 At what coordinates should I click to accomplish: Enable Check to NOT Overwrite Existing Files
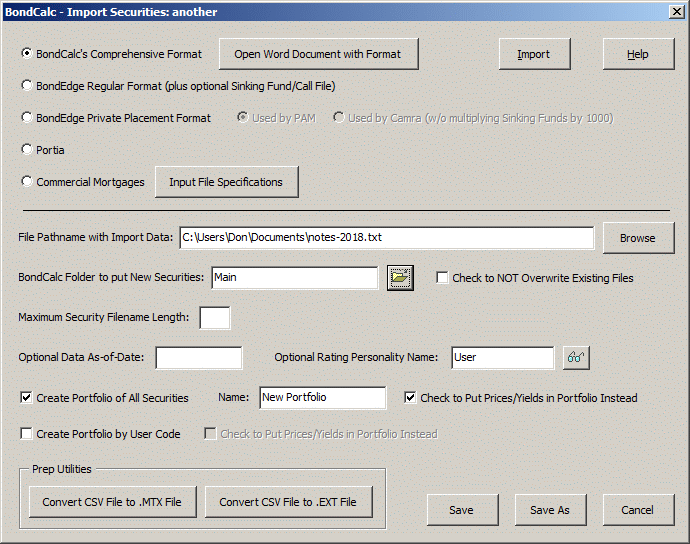pyautogui.click(x=442, y=278)
